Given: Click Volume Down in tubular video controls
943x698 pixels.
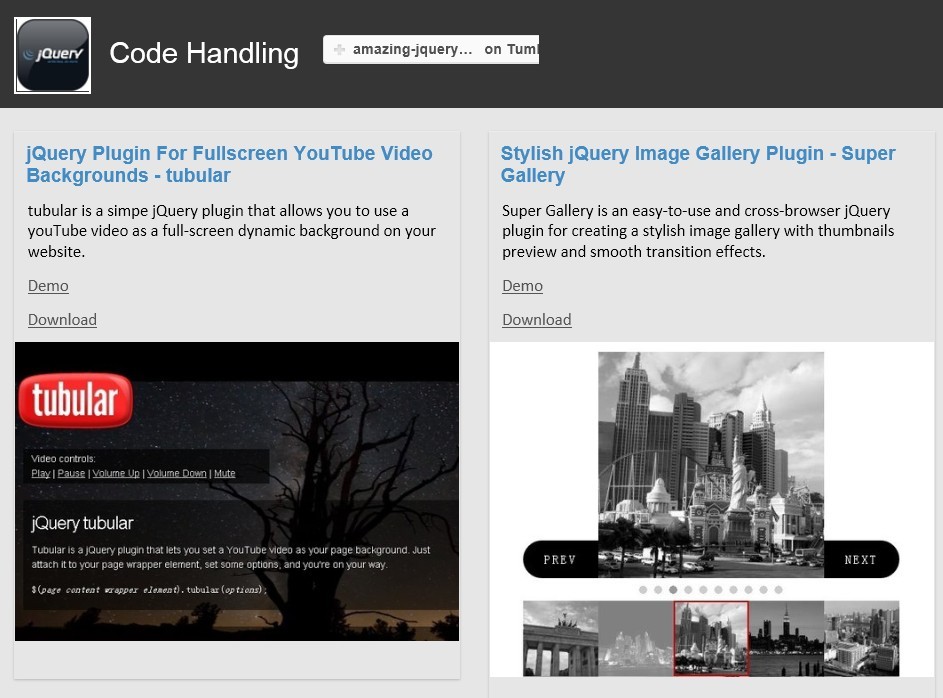Looking at the screenshot, I should [x=176, y=473].
